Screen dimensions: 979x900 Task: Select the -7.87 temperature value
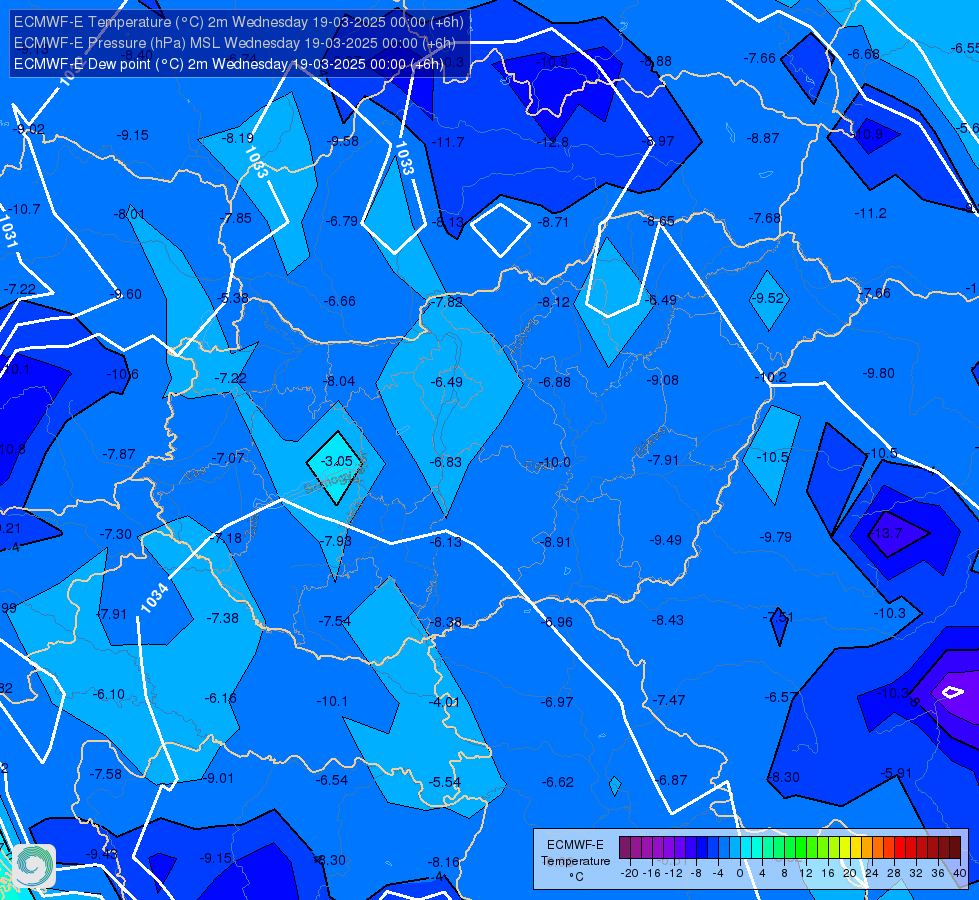pyautogui.click(x=119, y=454)
